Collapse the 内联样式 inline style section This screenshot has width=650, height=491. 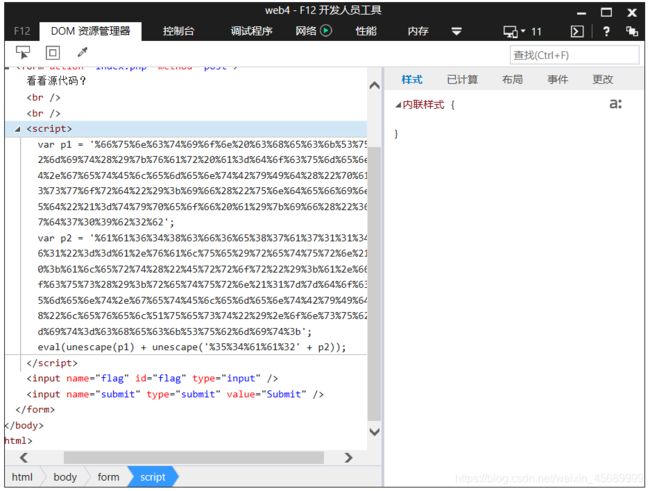tap(398, 105)
